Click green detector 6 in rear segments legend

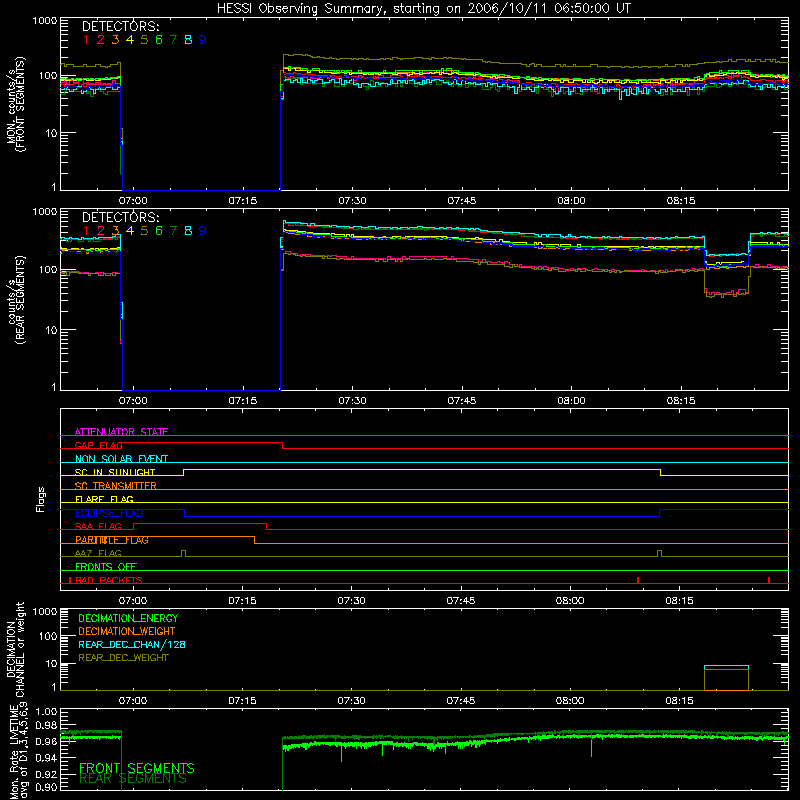(x=159, y=231)
